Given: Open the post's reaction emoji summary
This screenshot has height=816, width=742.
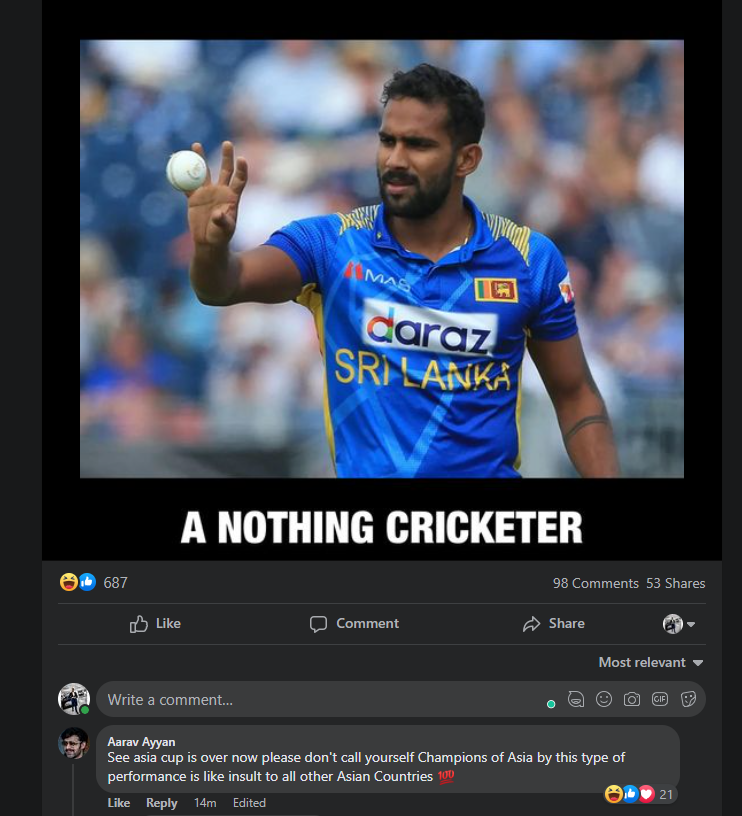Looking at the screenshot, I should [x=78, y=582].
